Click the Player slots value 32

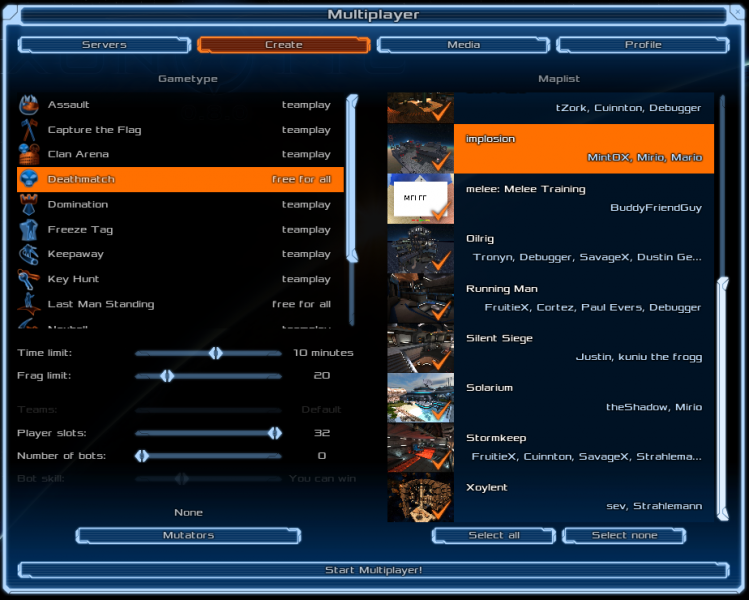tap(321, 433)
